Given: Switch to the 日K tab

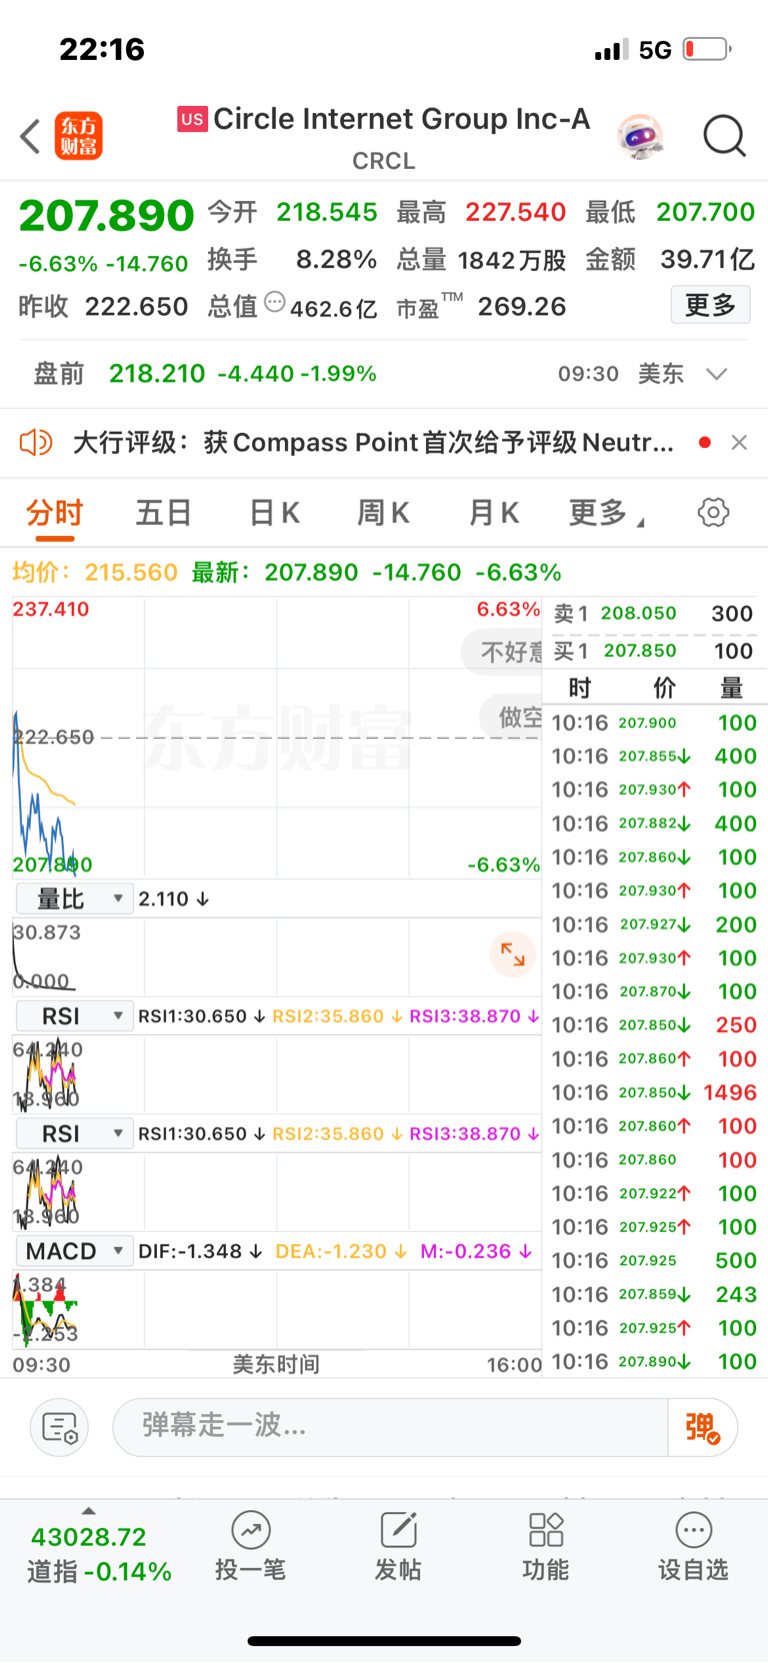Looking at the screenshot, I should click(274, 513).
